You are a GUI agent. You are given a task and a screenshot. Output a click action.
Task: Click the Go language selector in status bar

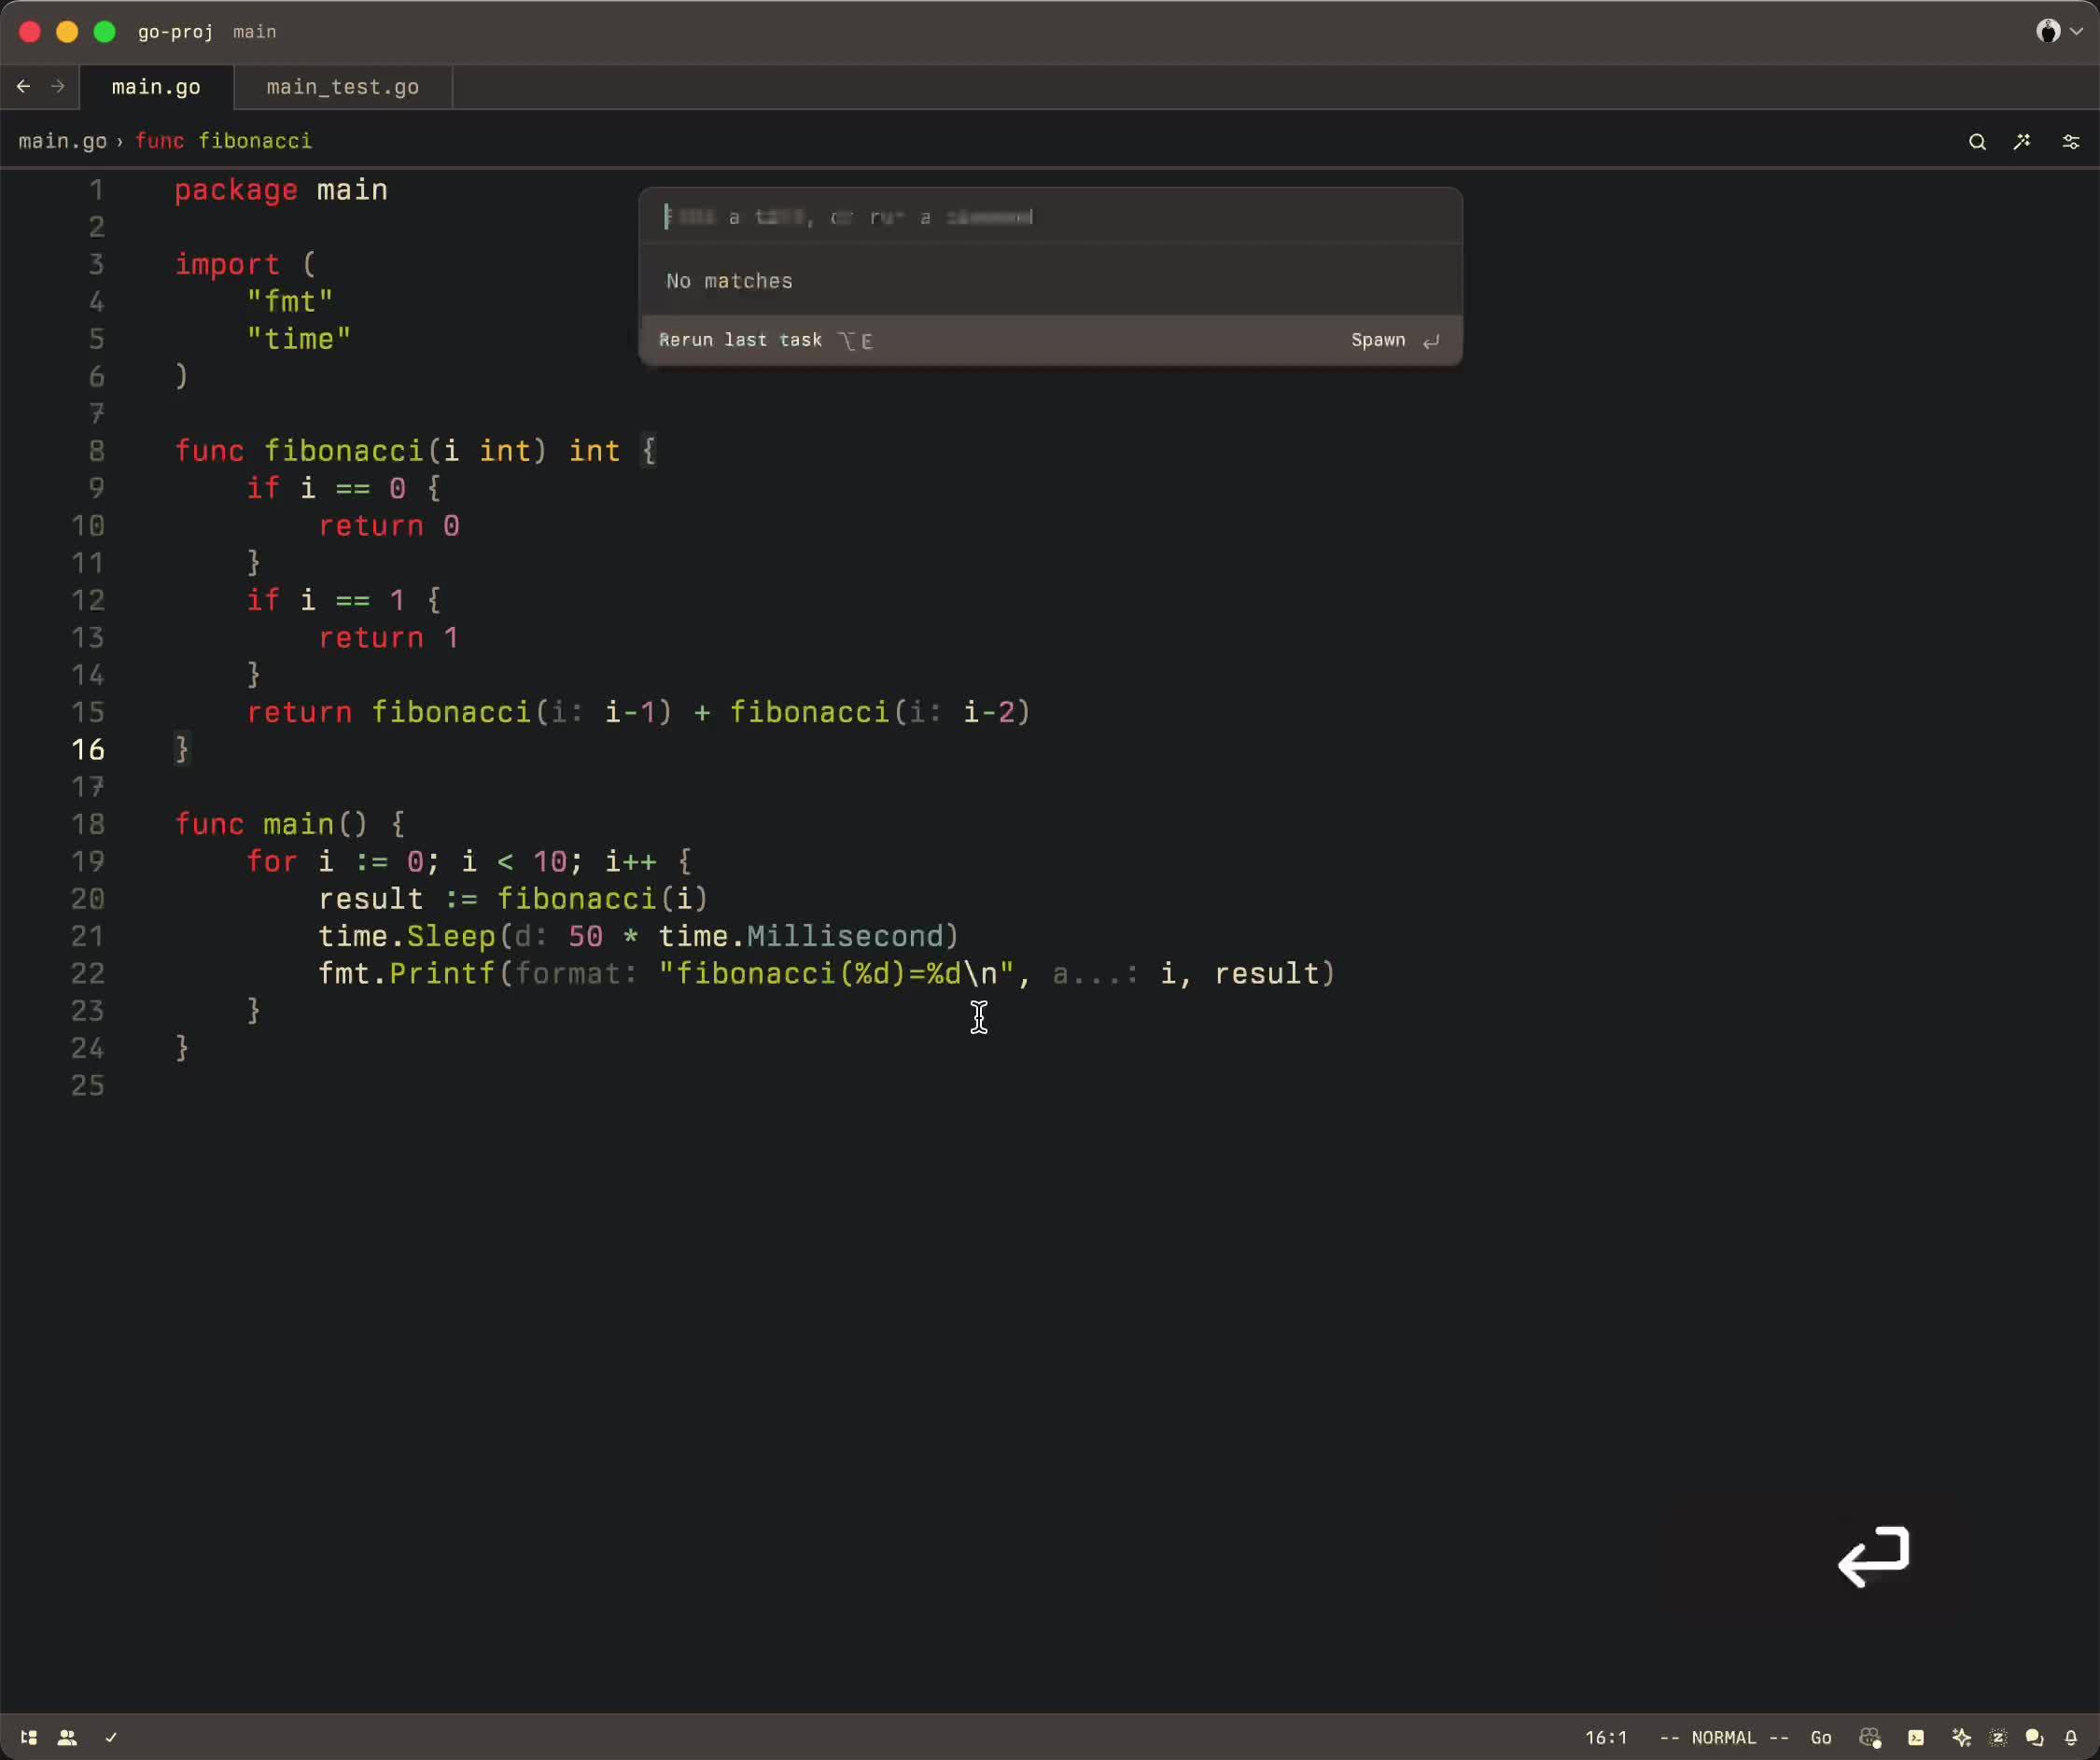tap(1821, 1738)
